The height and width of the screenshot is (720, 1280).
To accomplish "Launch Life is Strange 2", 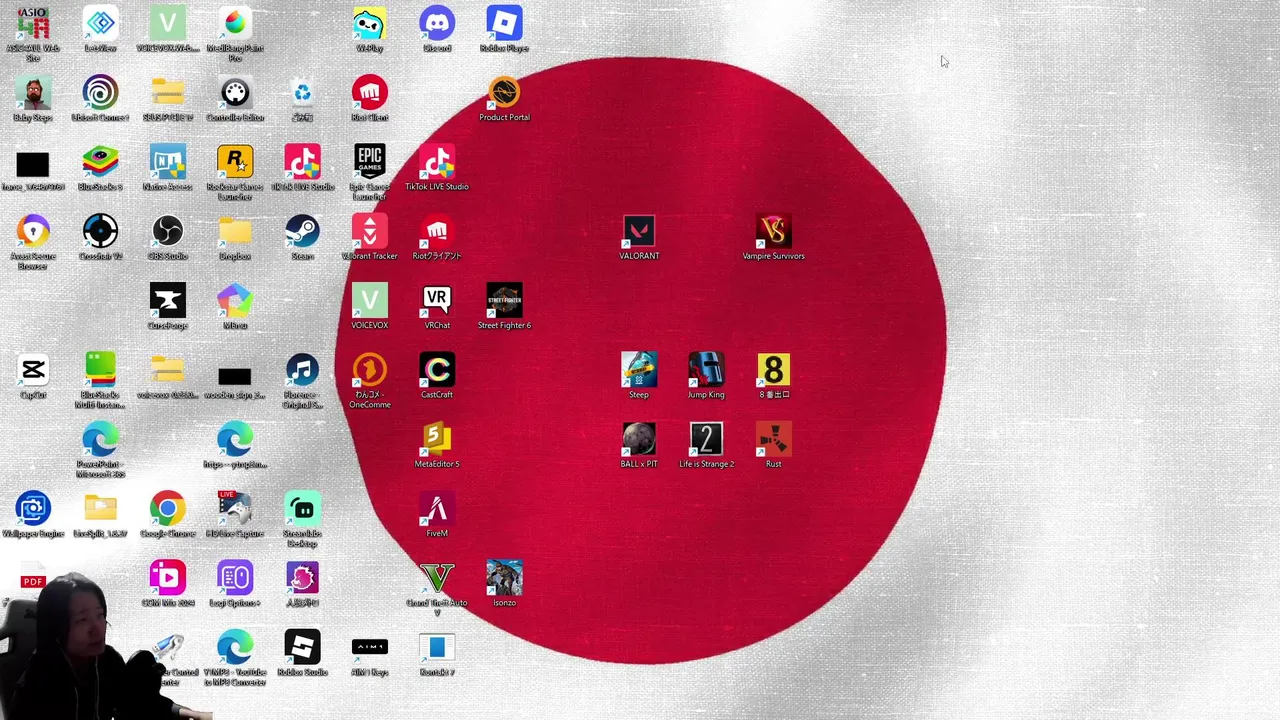I will [x=706, y=440].
